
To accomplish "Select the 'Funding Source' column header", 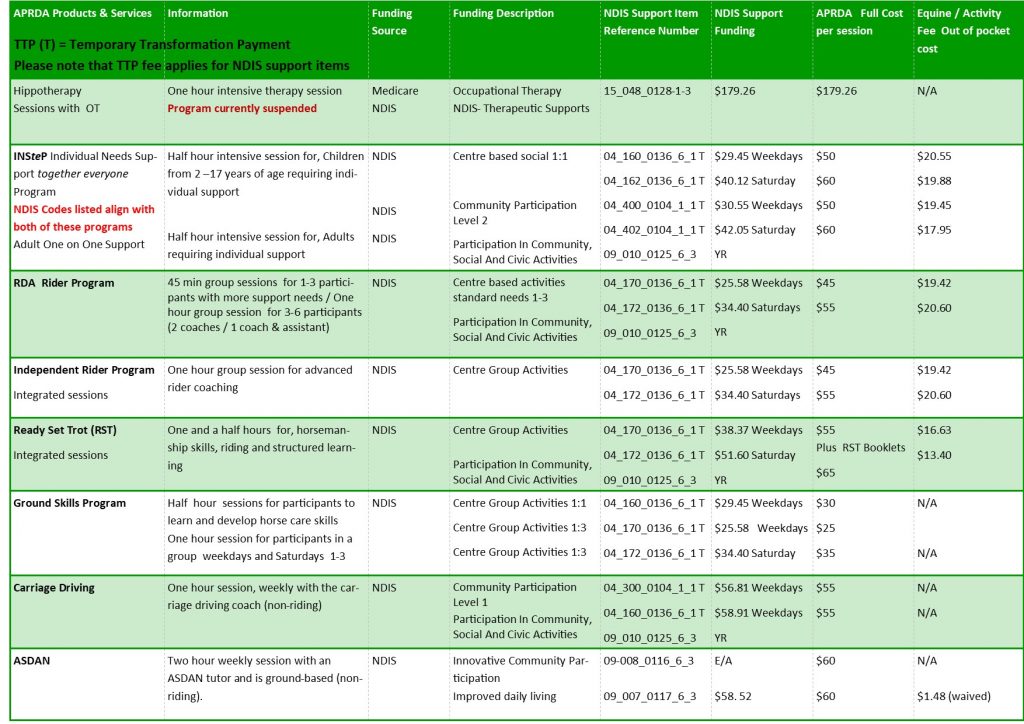I will (x=392, y=22).
